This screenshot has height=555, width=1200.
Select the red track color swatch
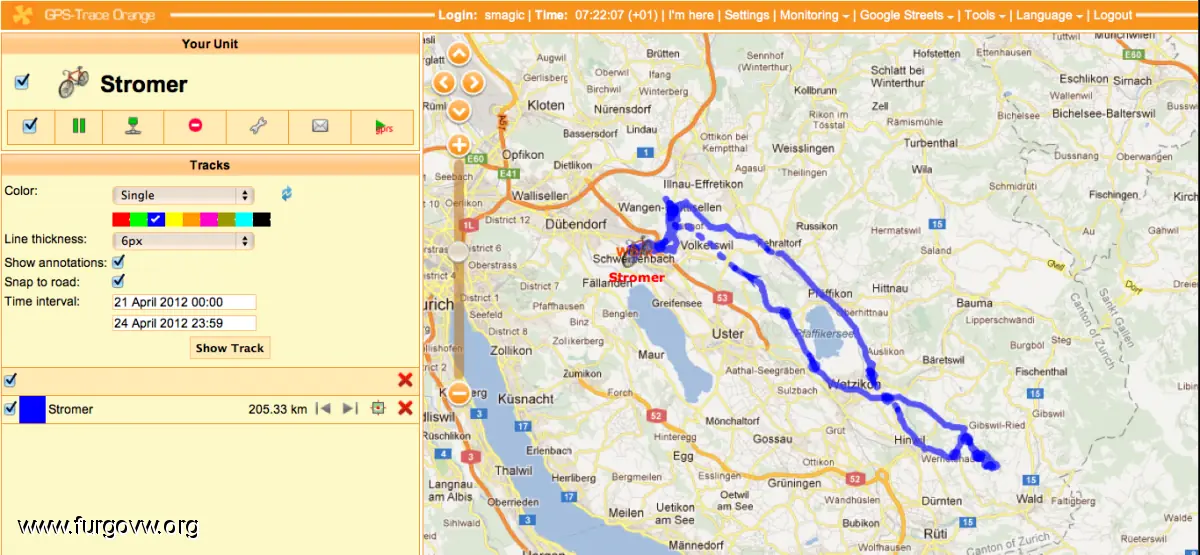pyautogui.click(x=121, y=218)
